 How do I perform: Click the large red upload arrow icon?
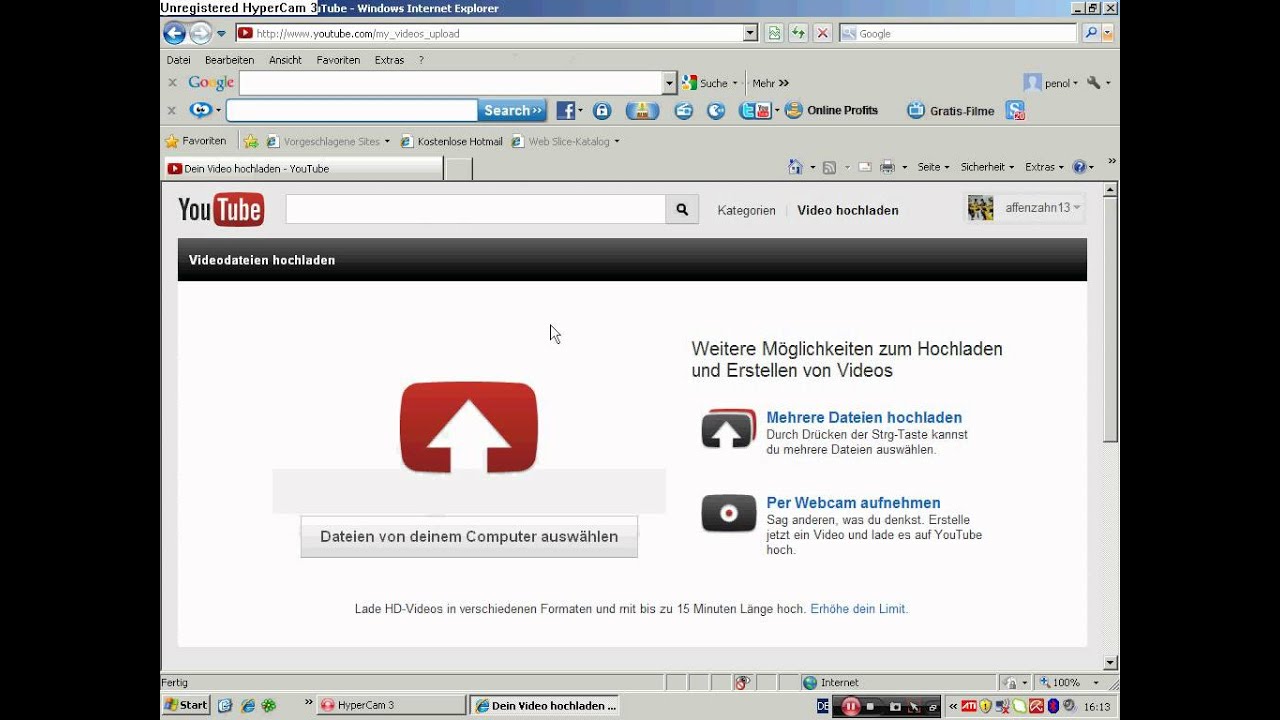point(469,426)
